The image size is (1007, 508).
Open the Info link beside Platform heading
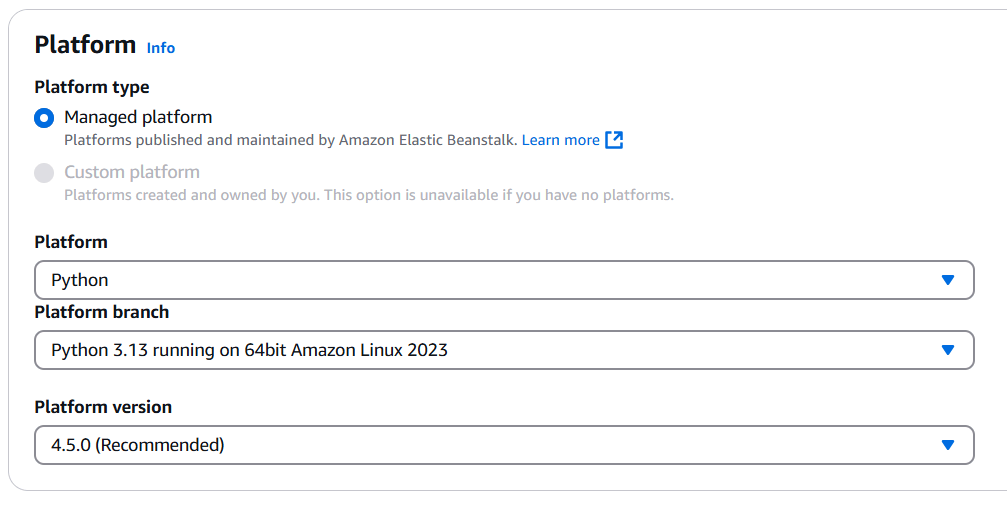160,48
